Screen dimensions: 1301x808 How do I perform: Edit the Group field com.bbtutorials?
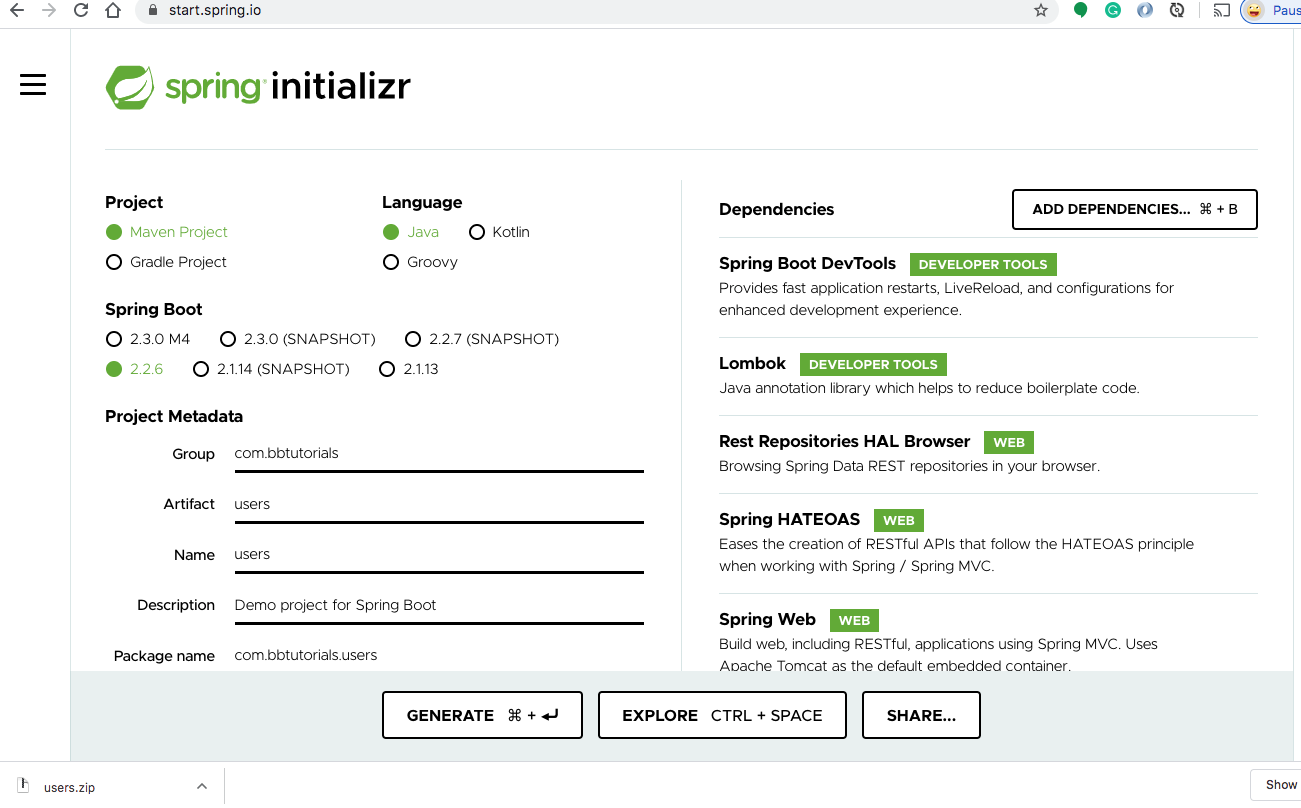click(439, 454)
